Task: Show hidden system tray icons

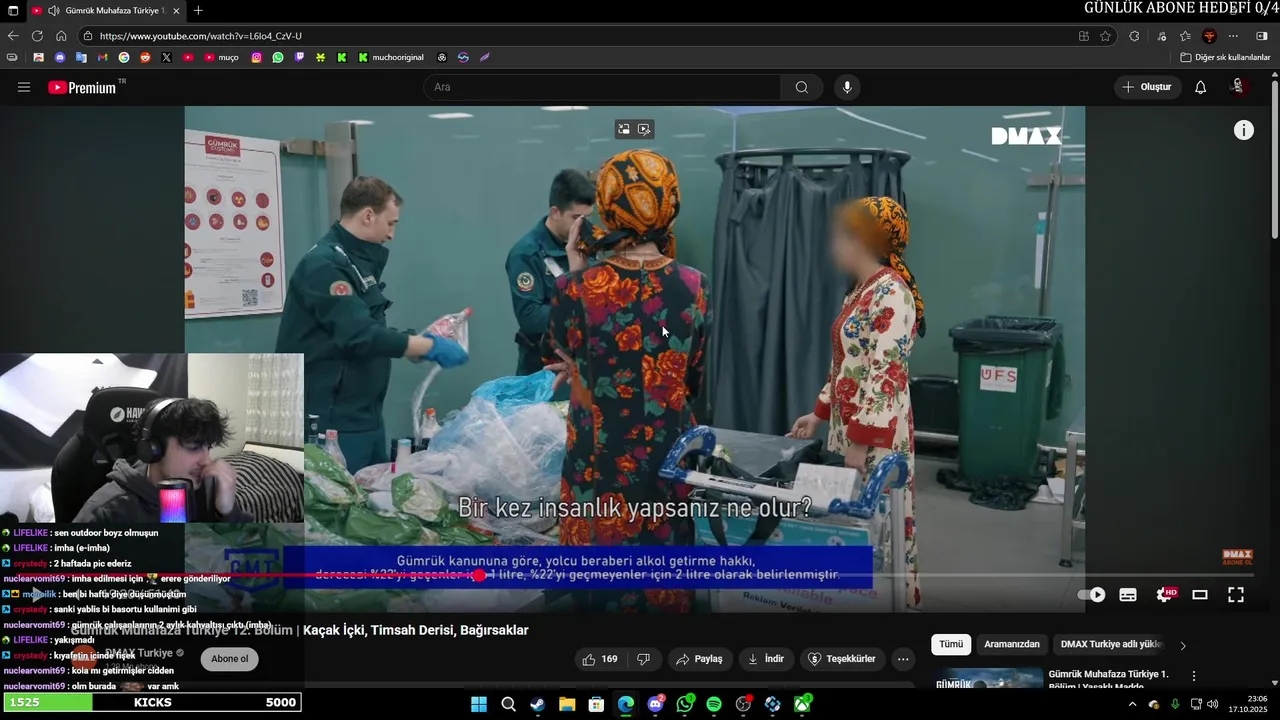Action: pyautogui.click(x=1132, y=704)
